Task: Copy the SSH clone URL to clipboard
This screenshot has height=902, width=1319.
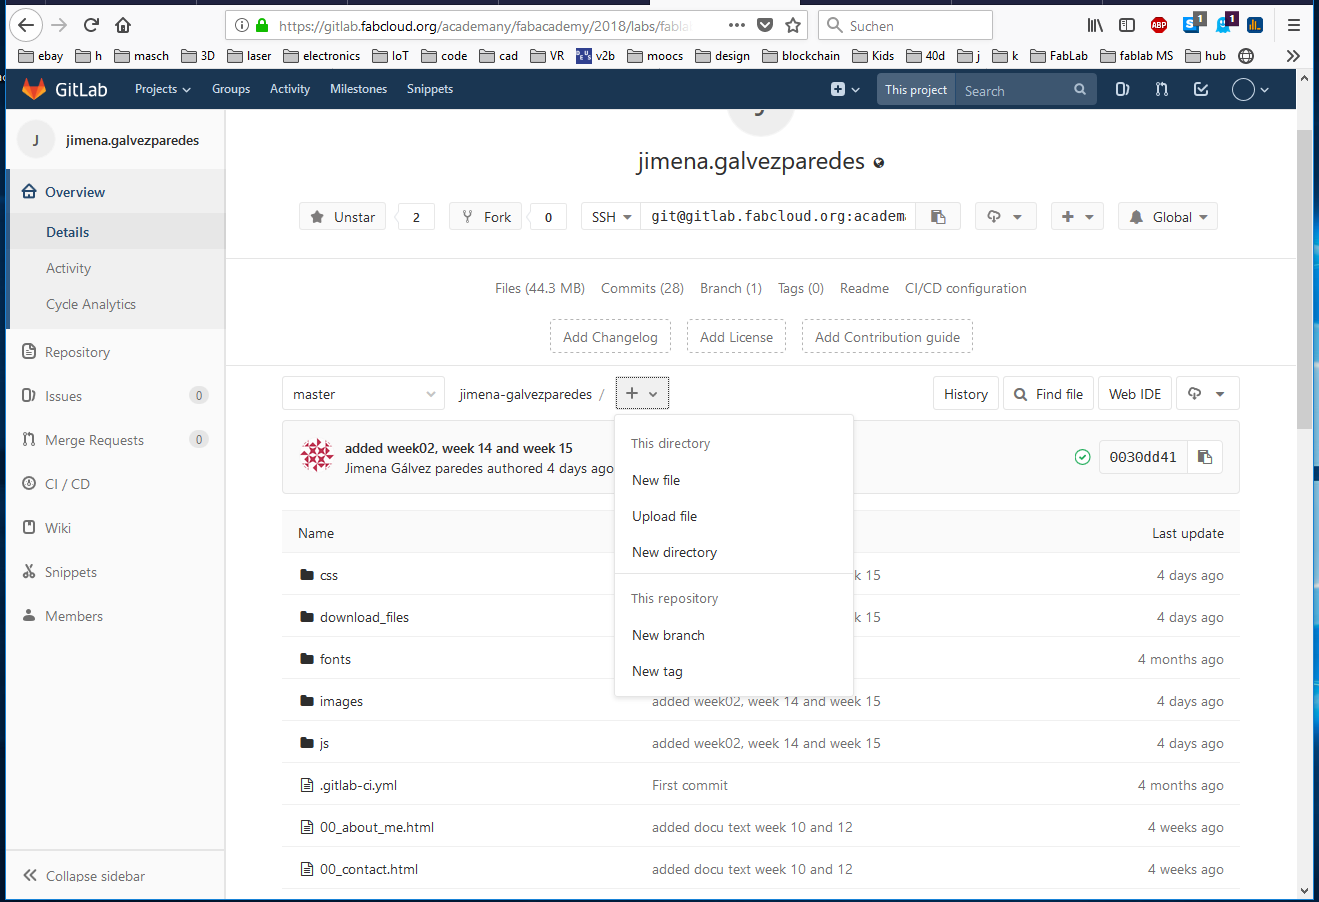Action: pyautogui.click(x=938, y=217)
